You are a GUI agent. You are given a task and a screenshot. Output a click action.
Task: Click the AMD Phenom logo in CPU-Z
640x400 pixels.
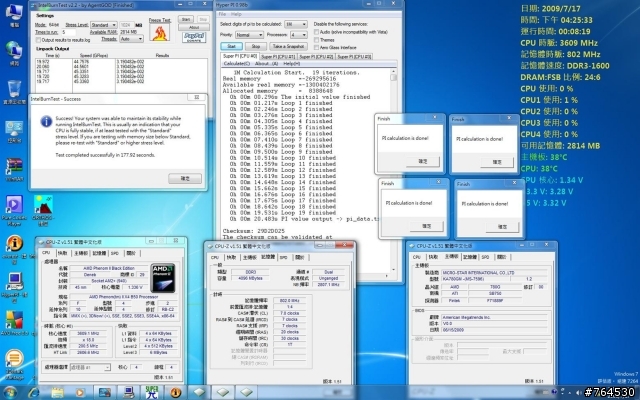click(x=163, y=278)
